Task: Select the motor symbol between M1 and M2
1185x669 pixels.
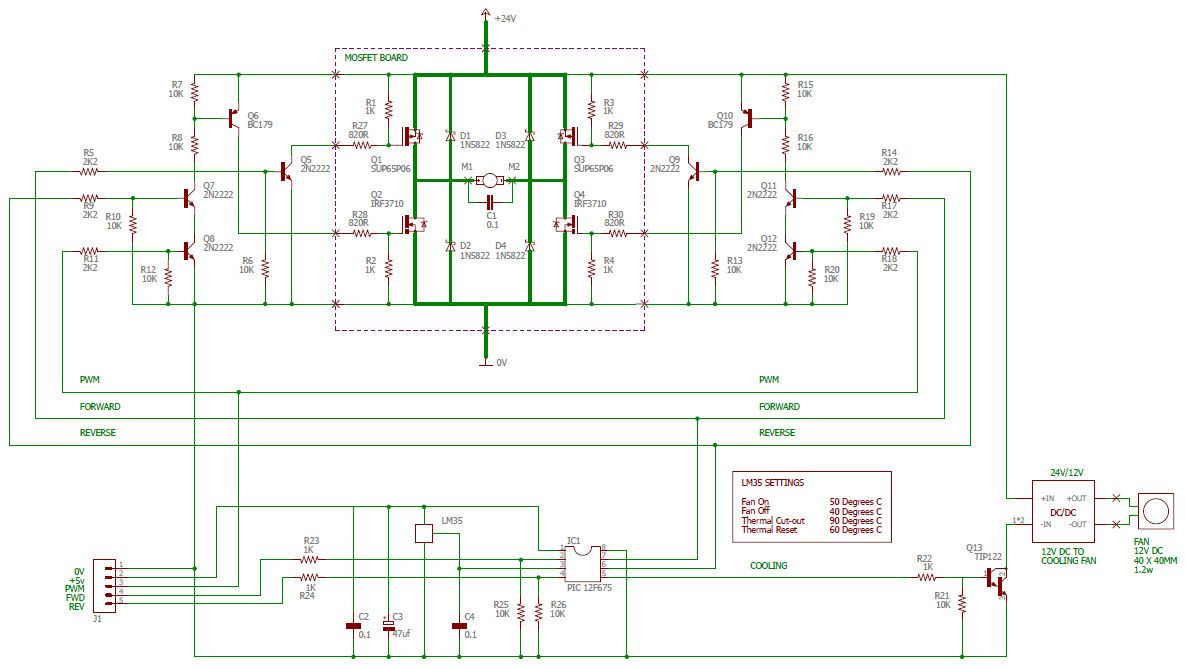Action: [490, 180]
